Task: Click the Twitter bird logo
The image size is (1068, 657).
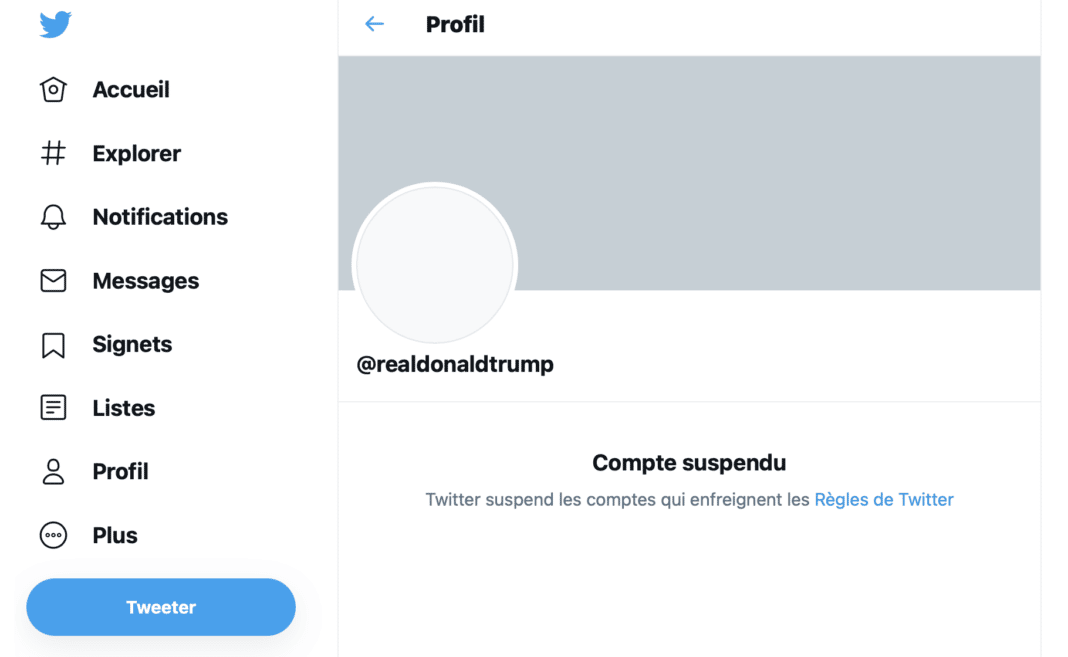Action: coord(55,25)
